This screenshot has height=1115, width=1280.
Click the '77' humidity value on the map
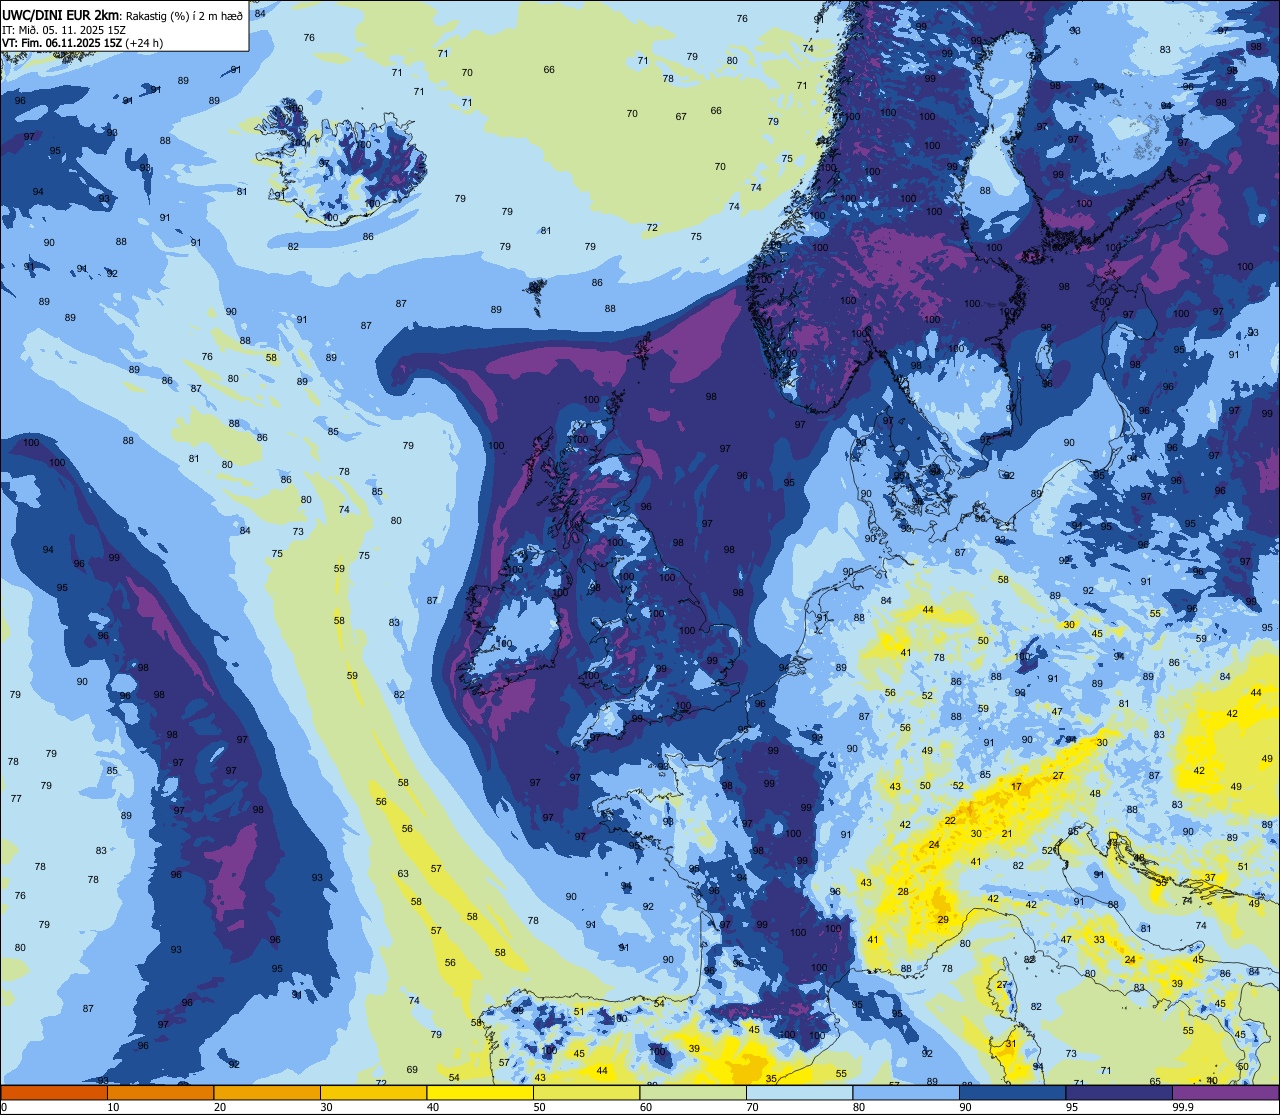(x=16, y=798)
